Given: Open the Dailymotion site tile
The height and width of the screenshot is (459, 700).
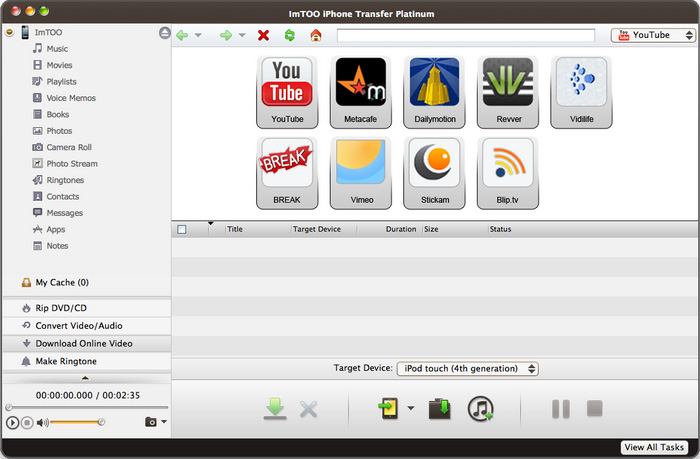Looking at the screenshot, I should pos(434,92).
